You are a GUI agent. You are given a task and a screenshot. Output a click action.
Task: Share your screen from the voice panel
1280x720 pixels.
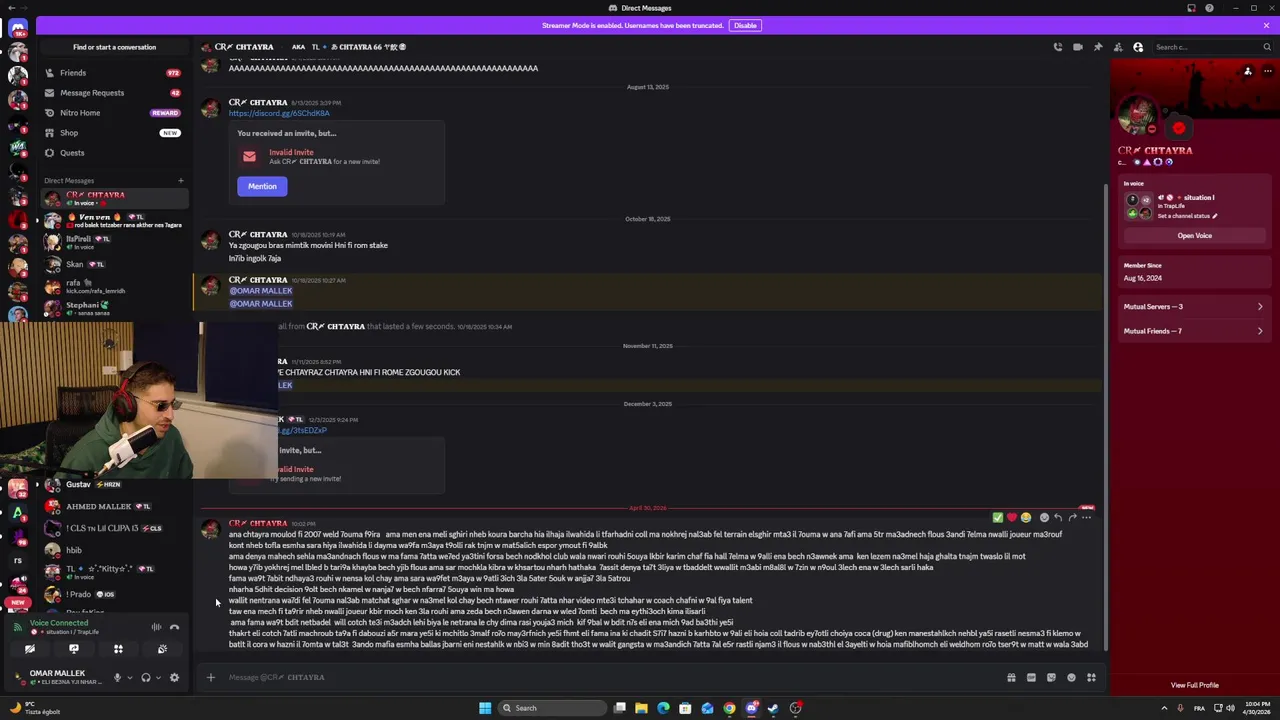(74, 649)
